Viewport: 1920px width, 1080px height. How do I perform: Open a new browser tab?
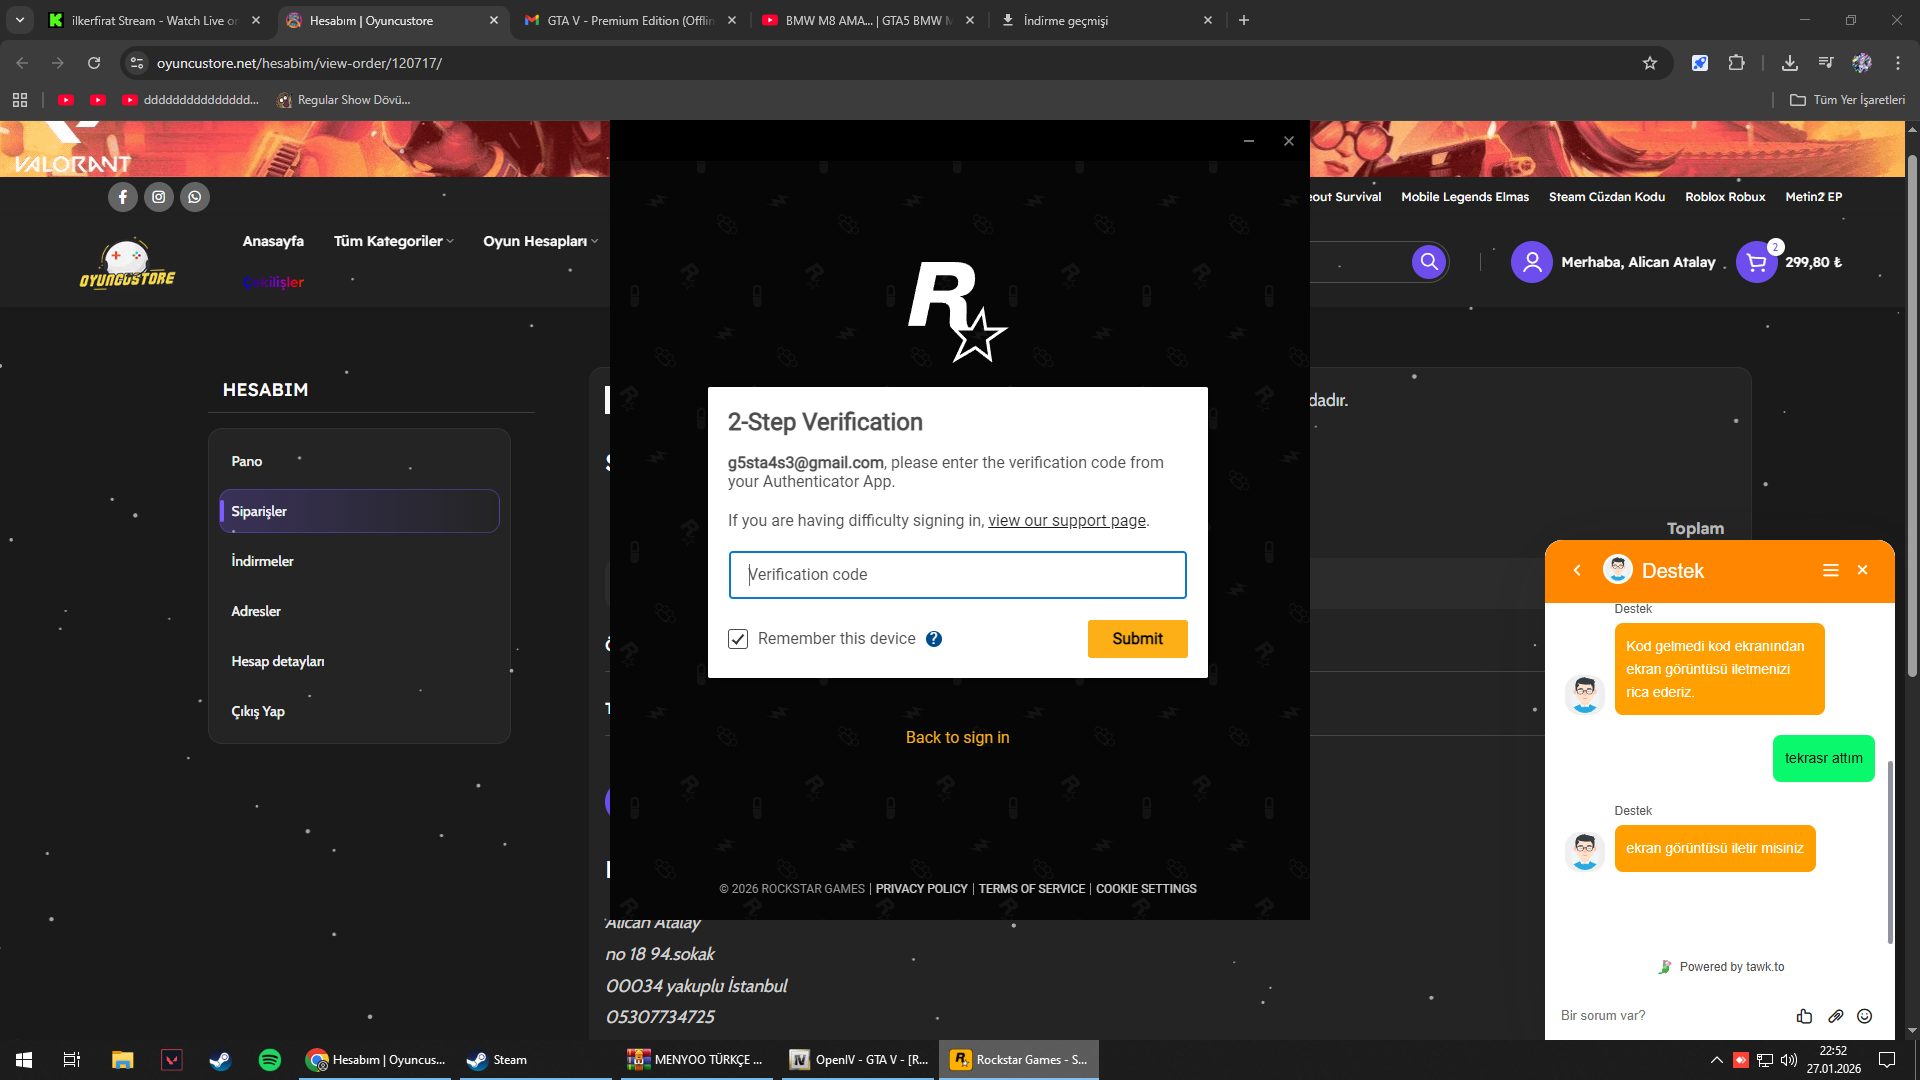click(x=1244, y=20)
